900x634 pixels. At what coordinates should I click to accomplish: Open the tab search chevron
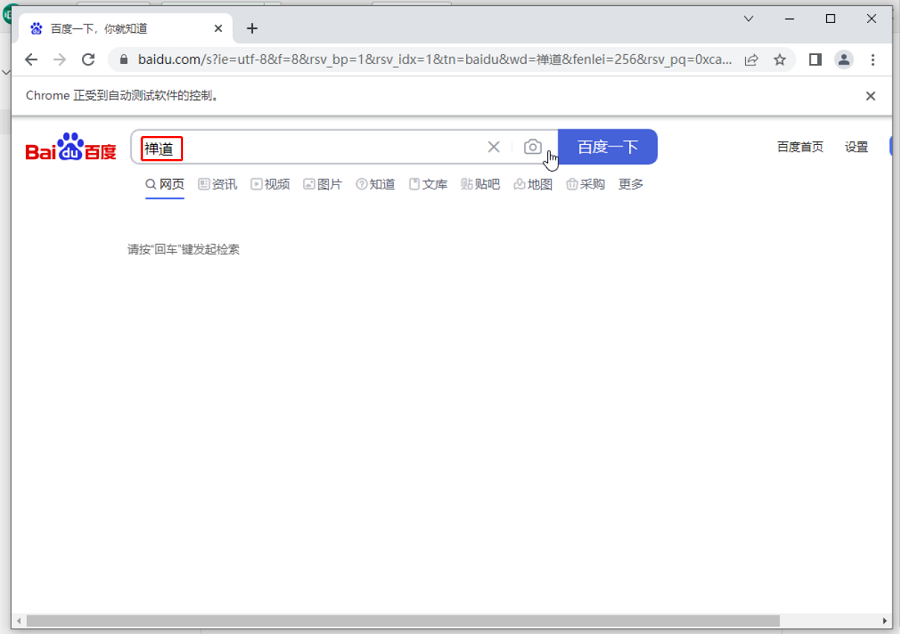[x=748, y=19]
